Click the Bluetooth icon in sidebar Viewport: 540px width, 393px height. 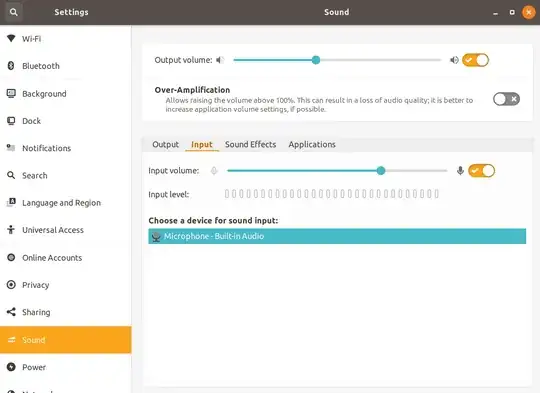click(x=11, y=65)
